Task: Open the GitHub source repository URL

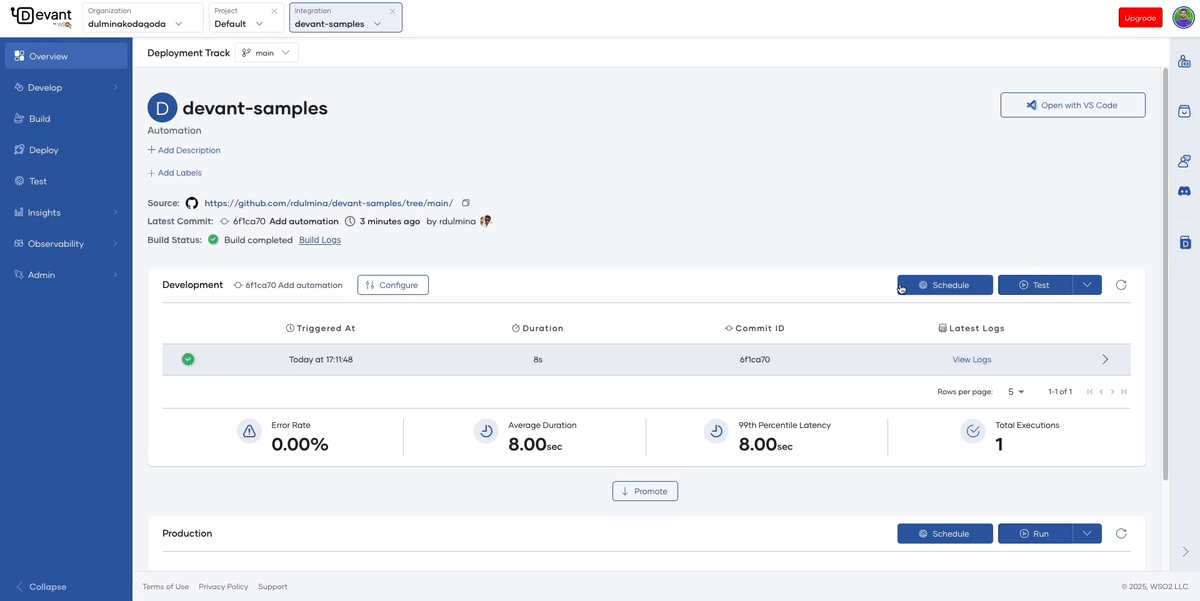Action: click(x=328, y=203)
